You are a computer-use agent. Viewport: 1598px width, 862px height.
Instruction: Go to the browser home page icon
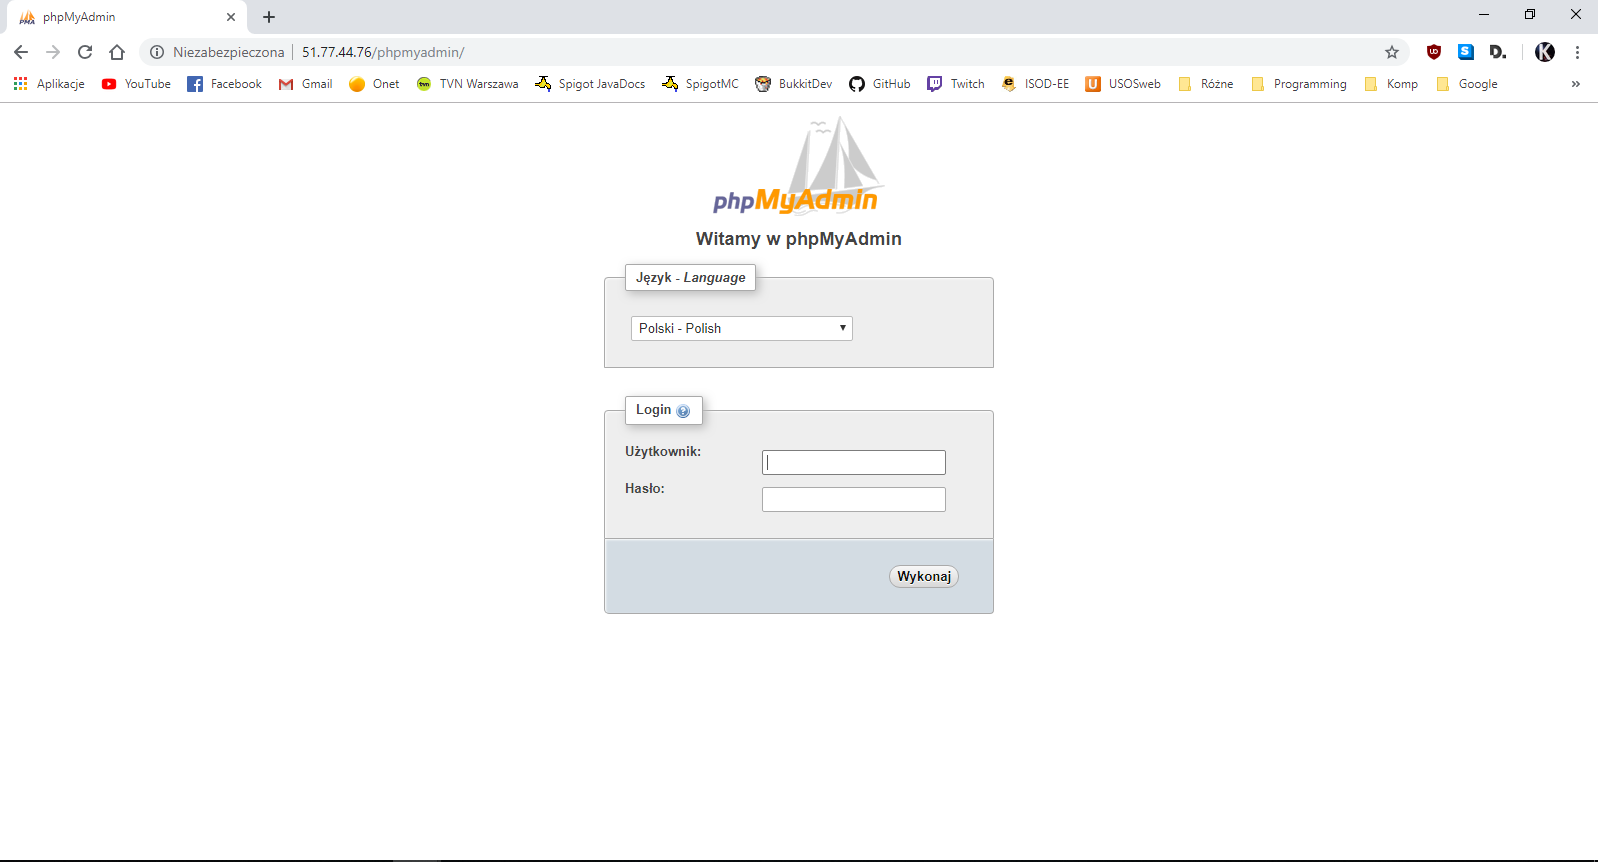click(117, 52)
